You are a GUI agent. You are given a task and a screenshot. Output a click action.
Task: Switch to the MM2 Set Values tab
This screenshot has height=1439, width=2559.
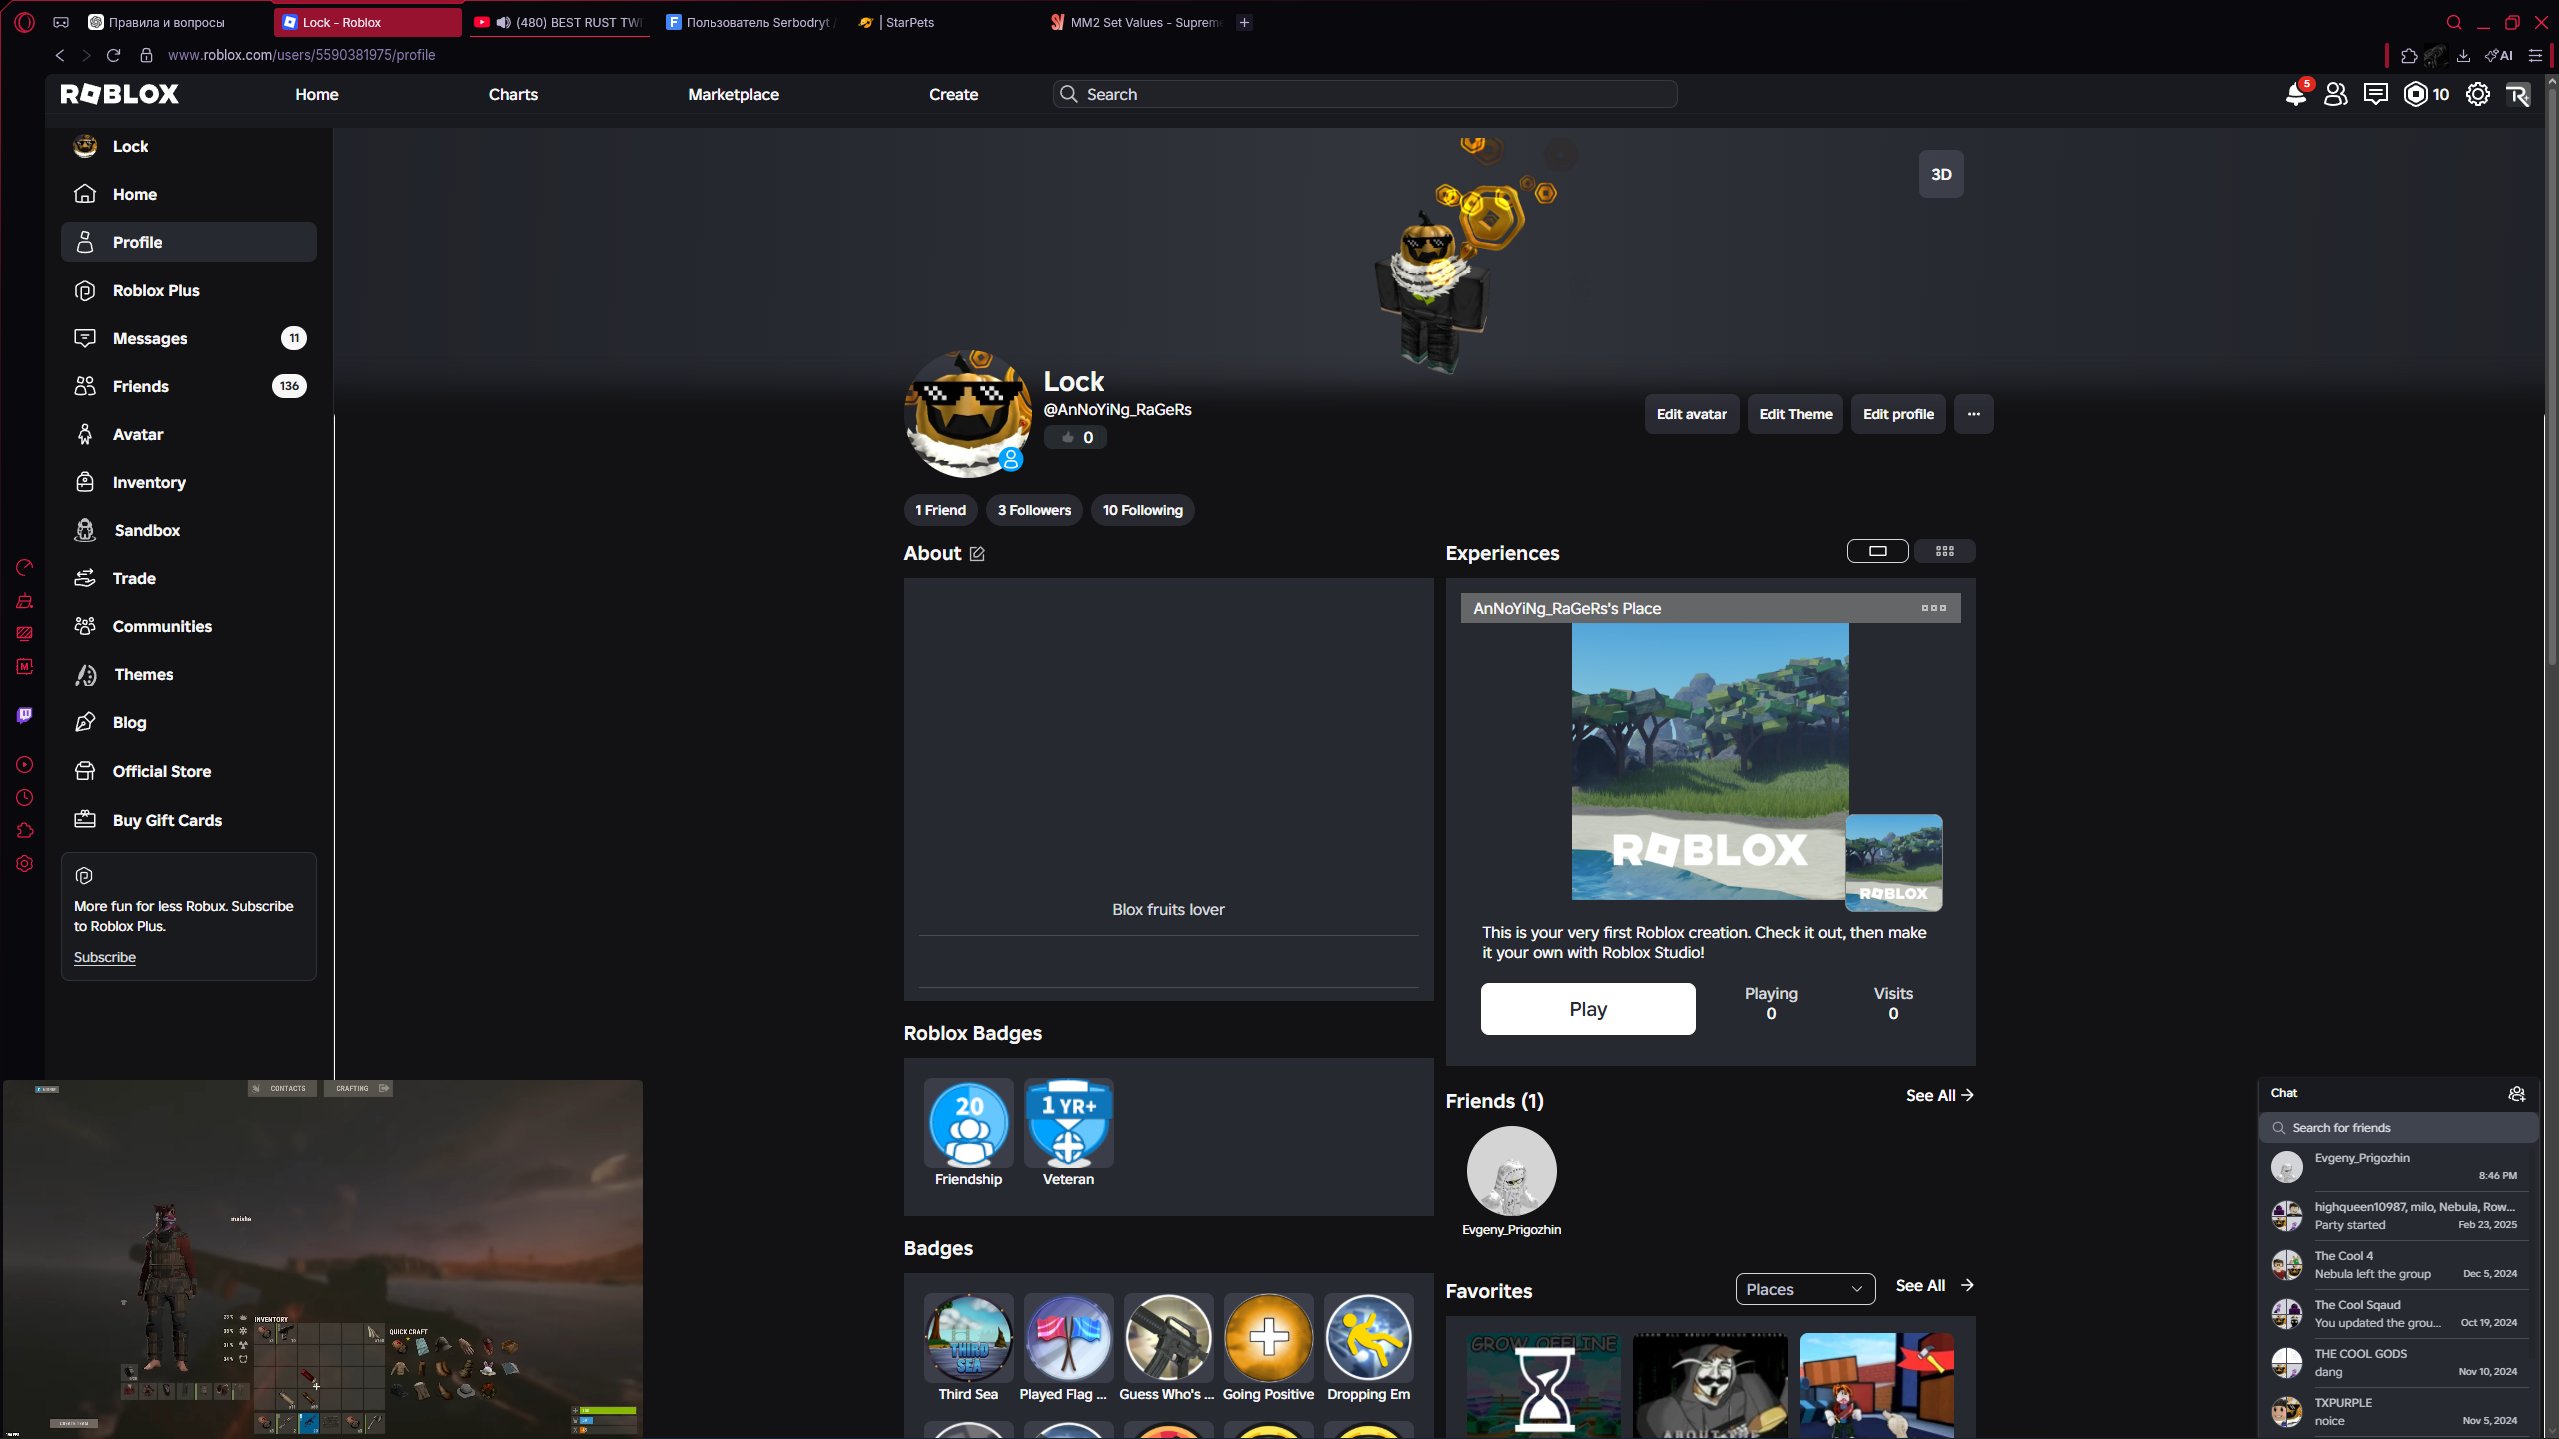tap(1137, 22)
